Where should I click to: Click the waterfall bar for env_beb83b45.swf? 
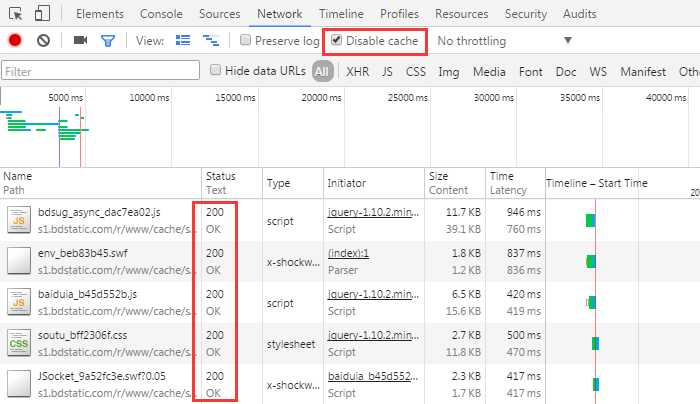click(x=591, y=262)
